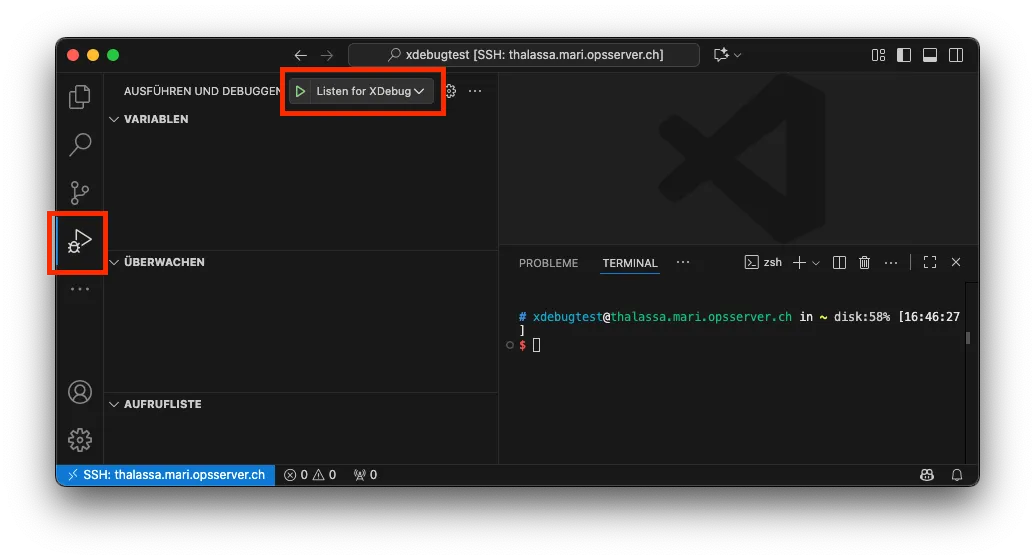Open the new terminal profile dropdown arrow

click(816, 263)
